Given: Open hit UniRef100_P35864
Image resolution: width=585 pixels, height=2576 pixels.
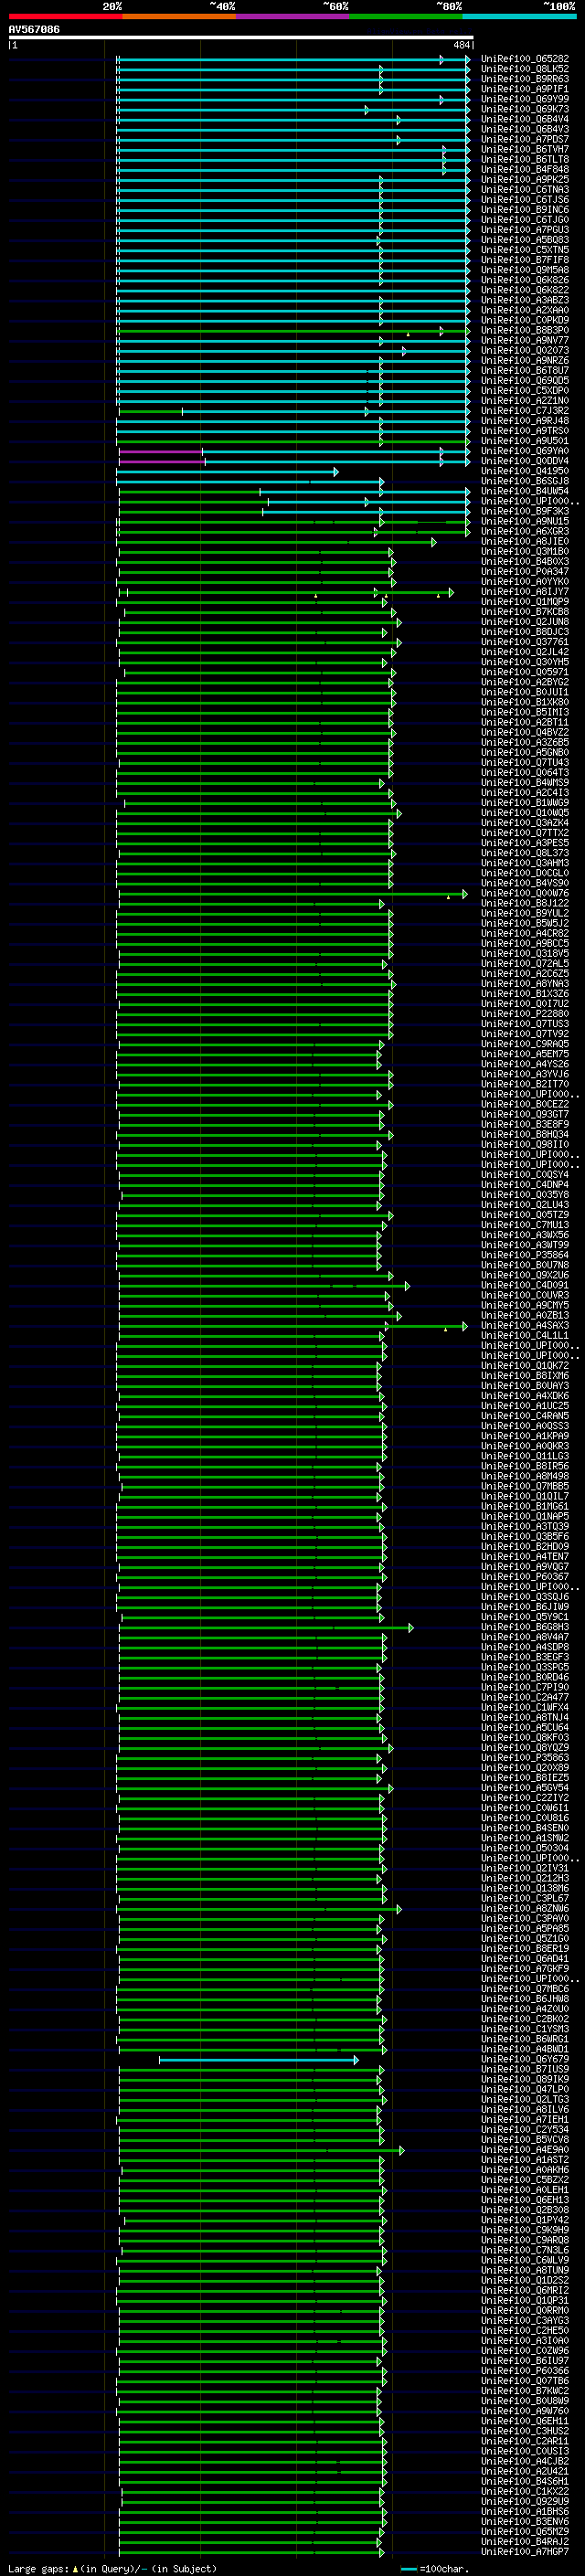Looking at the screenshot, I should click(x=525, y=1255).
